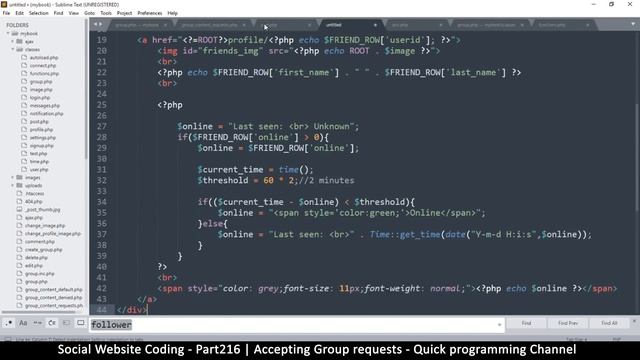Expand the ajax folder
This screenshot has width=640, height=360.
point(13,42)
